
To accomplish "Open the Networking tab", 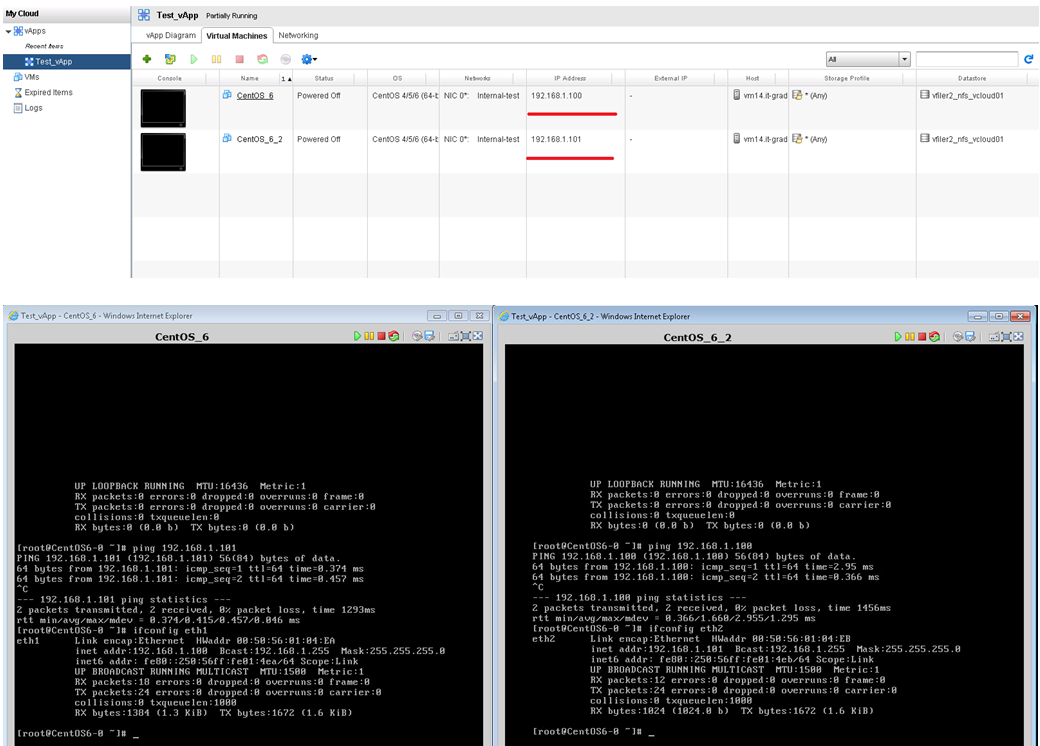I will click(298, 35).
